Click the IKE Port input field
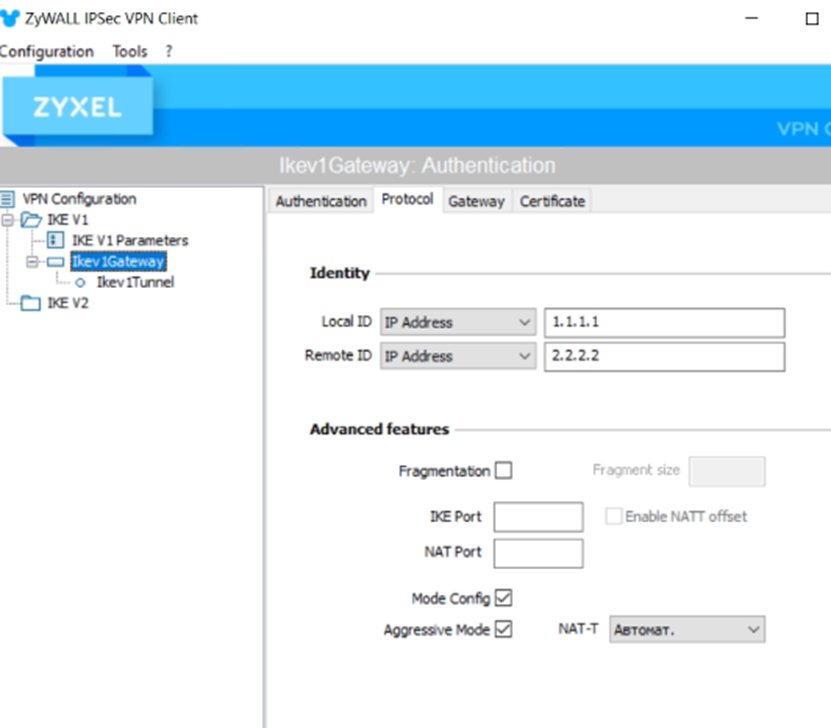The width and height of the screenshot is (831, 728). 538,517
